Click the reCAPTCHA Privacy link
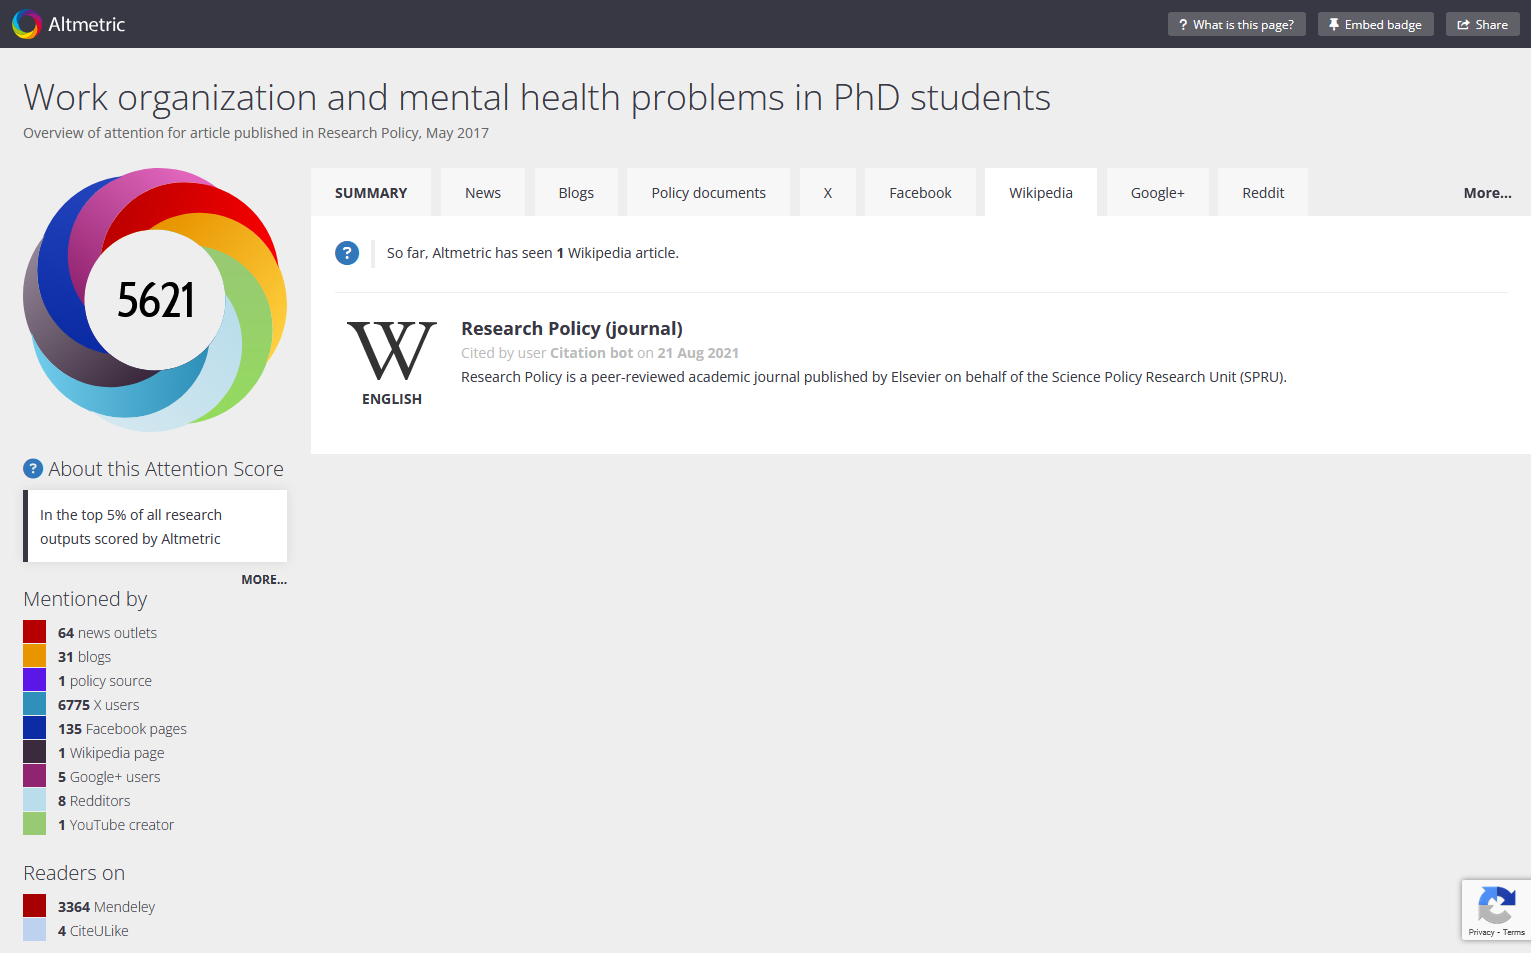1531x953 pixels. point(1481,932)
